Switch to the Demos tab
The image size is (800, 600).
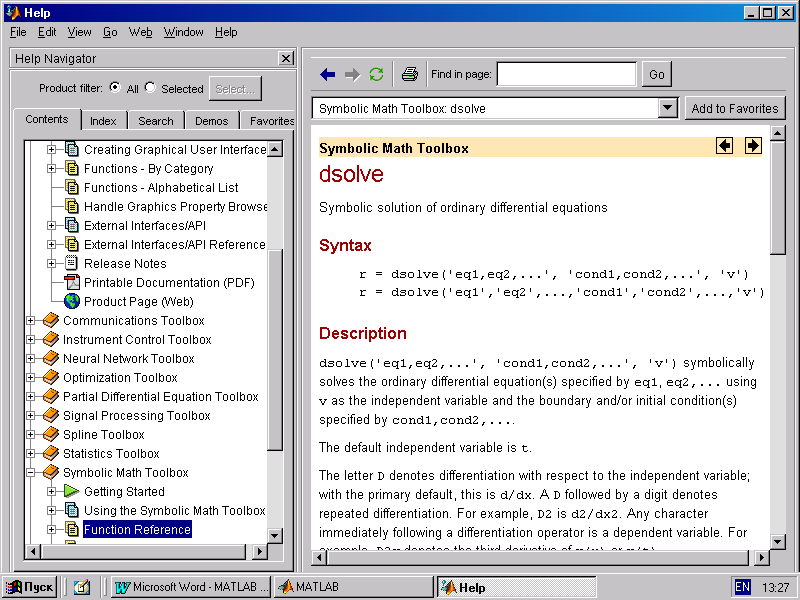211,121
